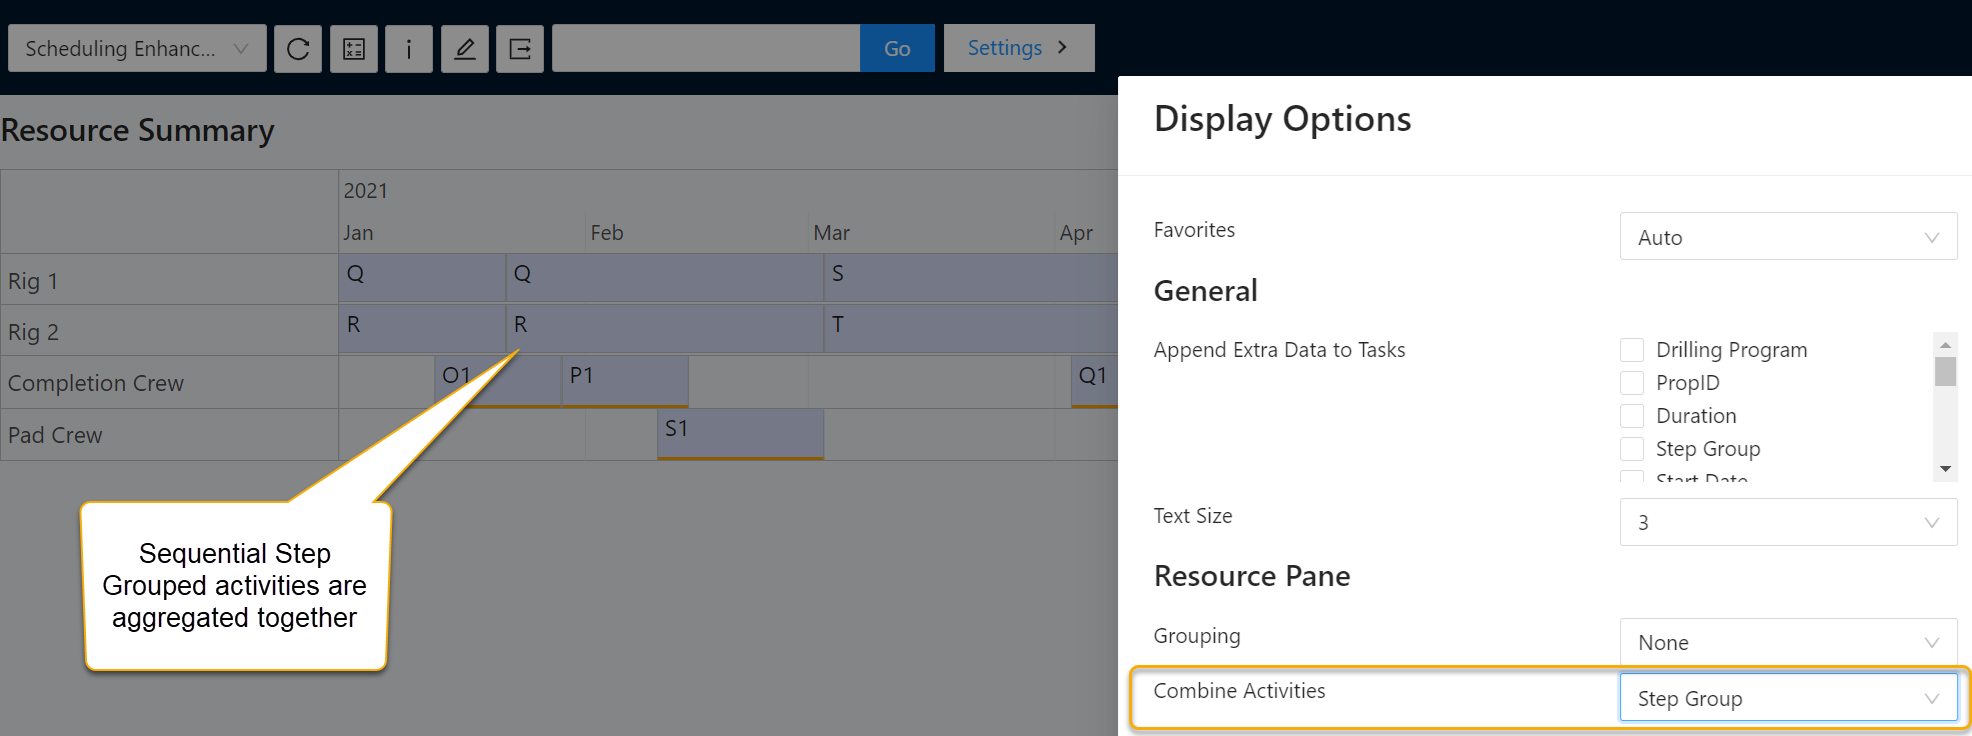
Task: Click the edit pencil icon
Action: point(465,49)
